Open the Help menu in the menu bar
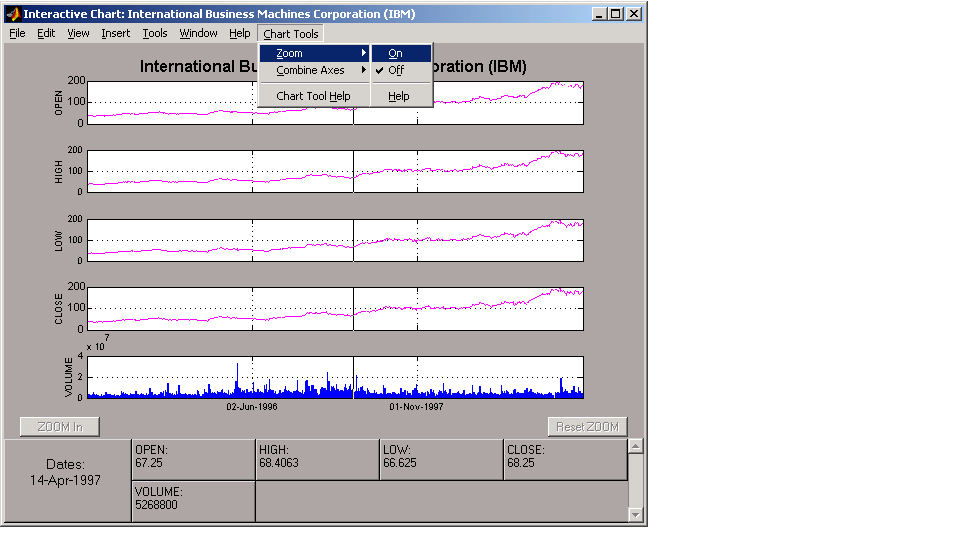Viewport: 980px width, 537px height. pos(239,34)
